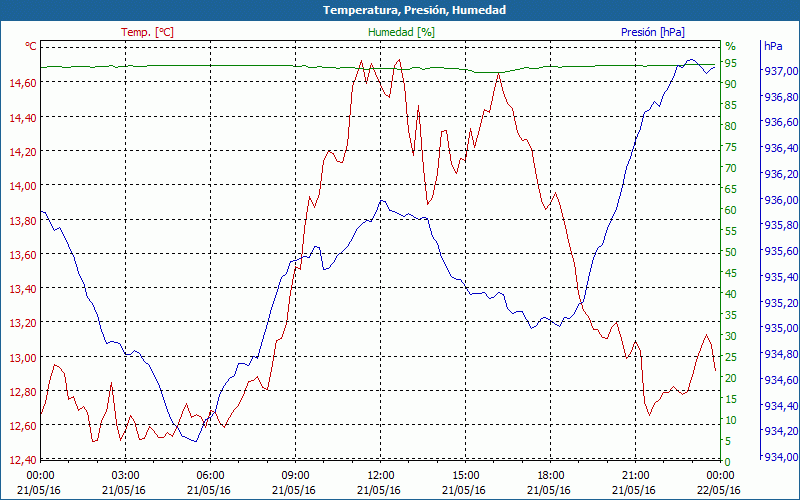The width and height of the screenshot is (800, 500).
Task: Click temperature axis value "14,00"
Action: (23, 186)
